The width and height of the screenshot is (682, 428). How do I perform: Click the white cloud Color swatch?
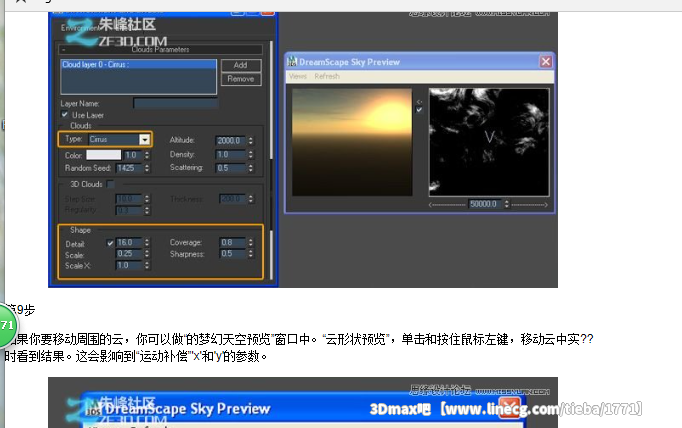pos(104,155)
